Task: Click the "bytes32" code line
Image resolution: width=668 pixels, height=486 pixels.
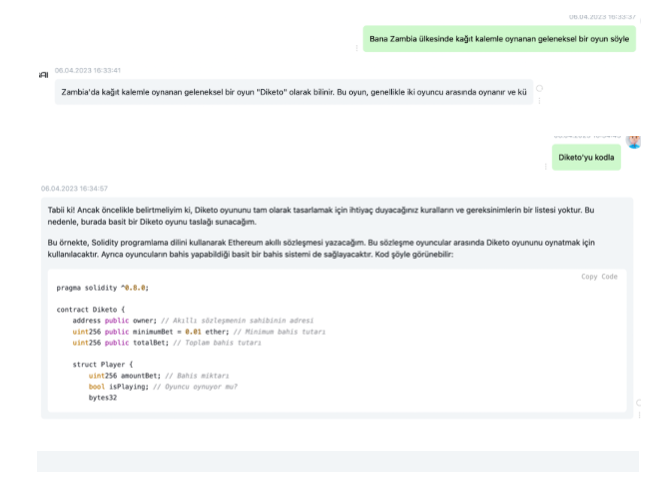Action: pos(103,398)
